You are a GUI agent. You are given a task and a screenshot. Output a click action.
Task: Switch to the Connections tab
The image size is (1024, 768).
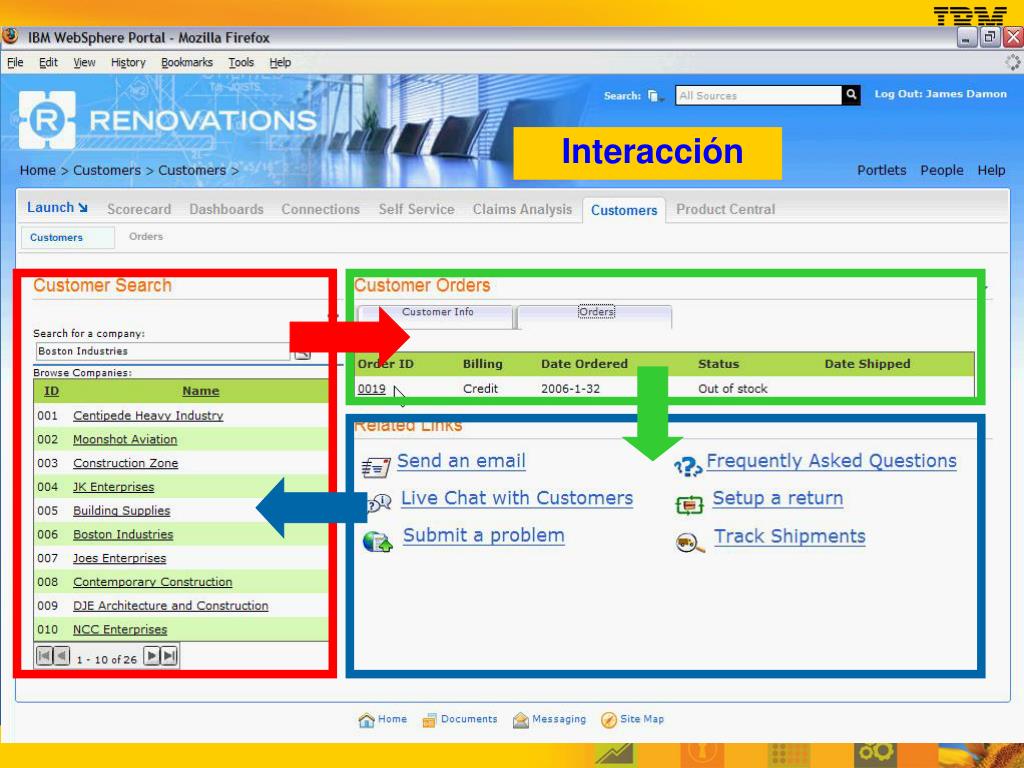click(x=321, y=209)
